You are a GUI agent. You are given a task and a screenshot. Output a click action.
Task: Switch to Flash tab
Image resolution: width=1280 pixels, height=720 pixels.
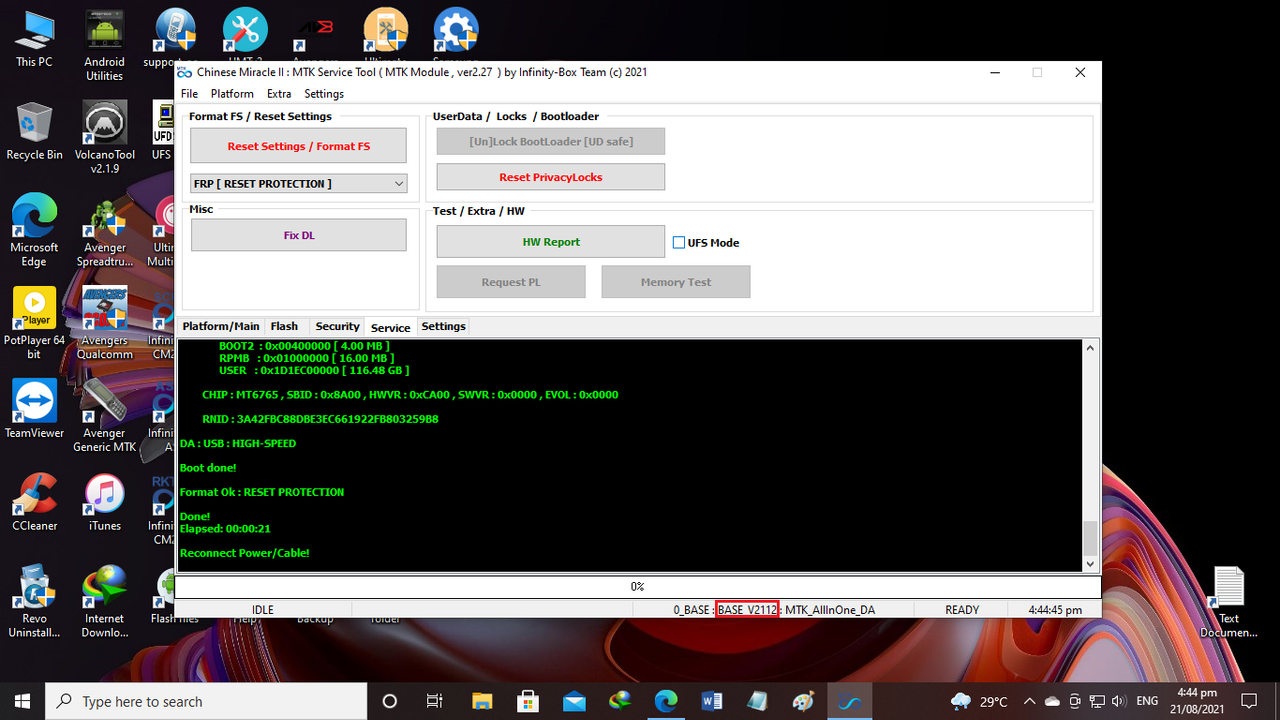coord(284,326)
